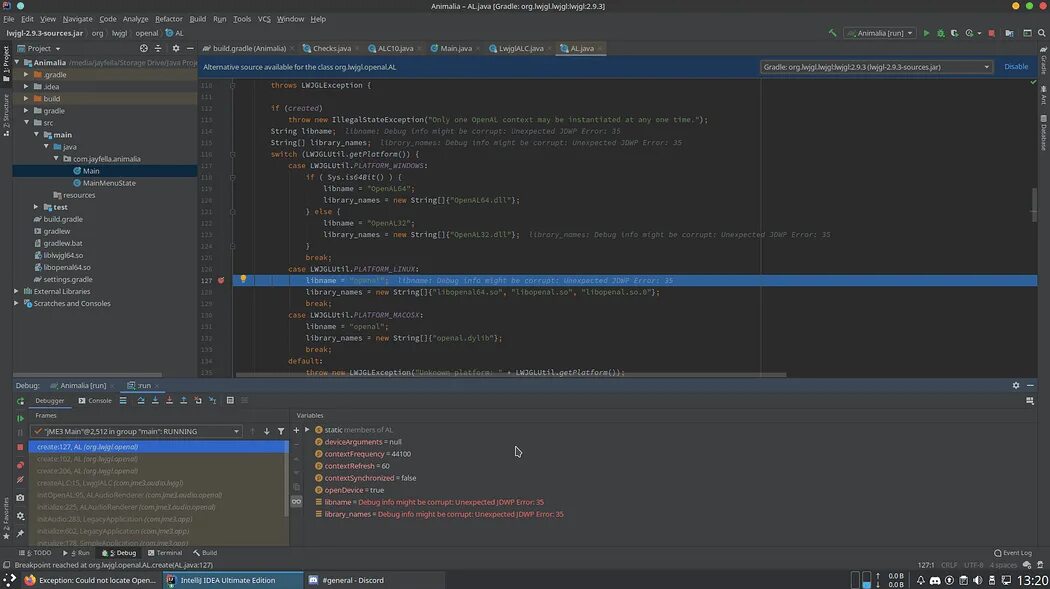Resume program in debugger sidebar
This screenshot has width=1050, height=589.
click(x=20, y=418)
